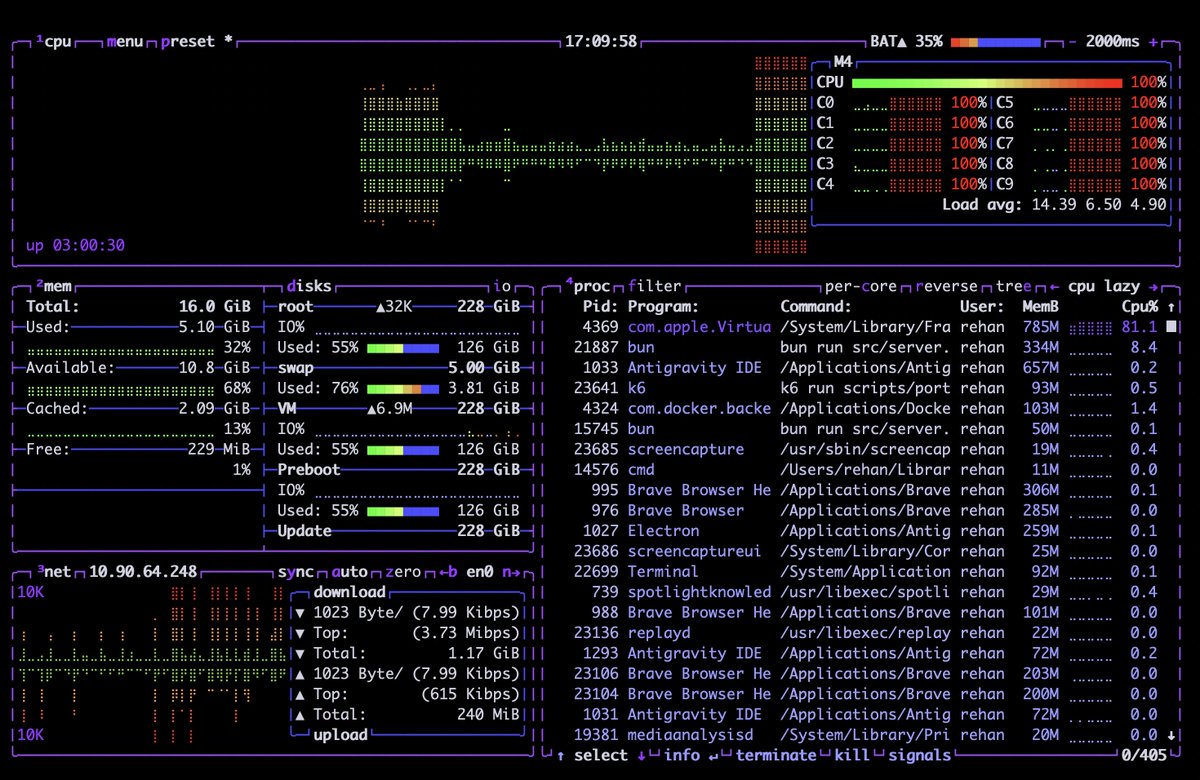Viewport: 1200px width, 780px height.
Task: Toggle the mem box label
Action: [x=55, y=286]
